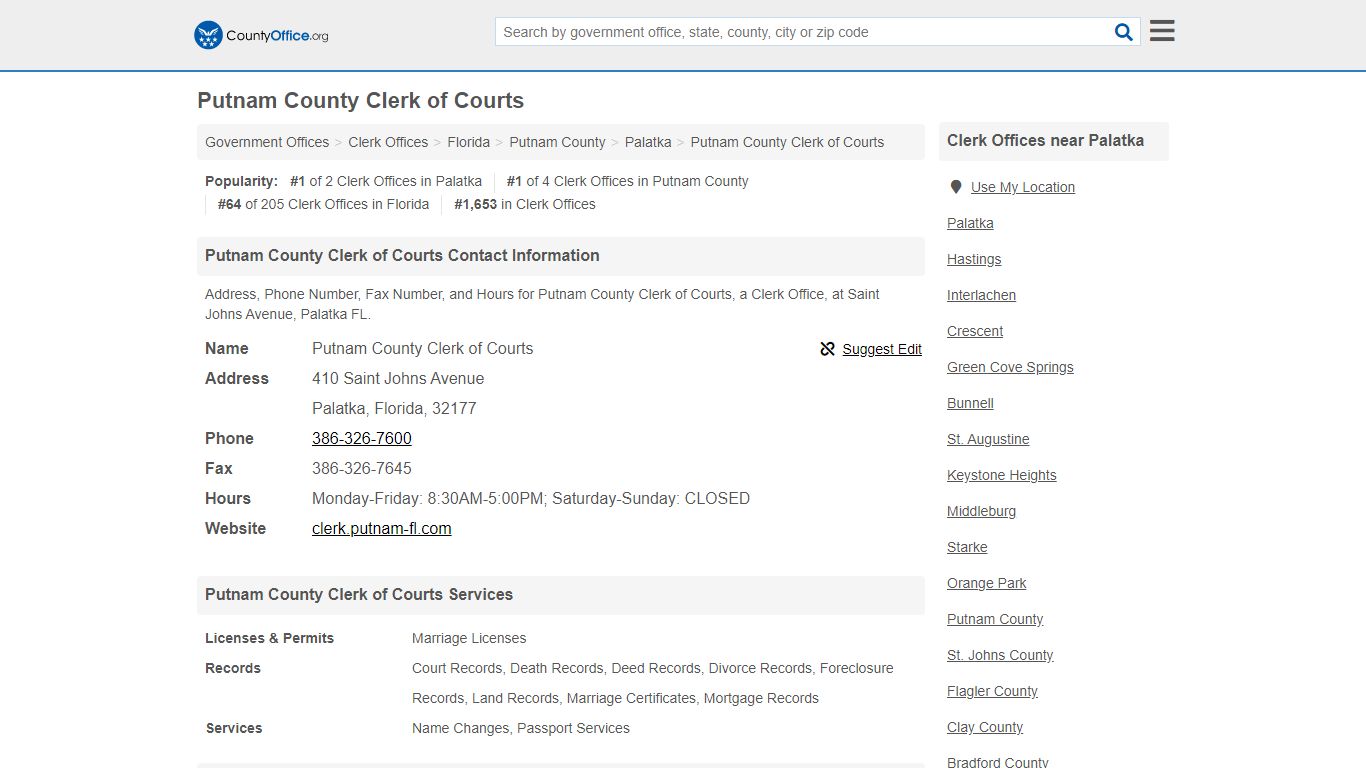Image resolution: width=1366 pixels, height=768 pixels.
Task: Open Keystone Heights link
Action: point(1002,475)
